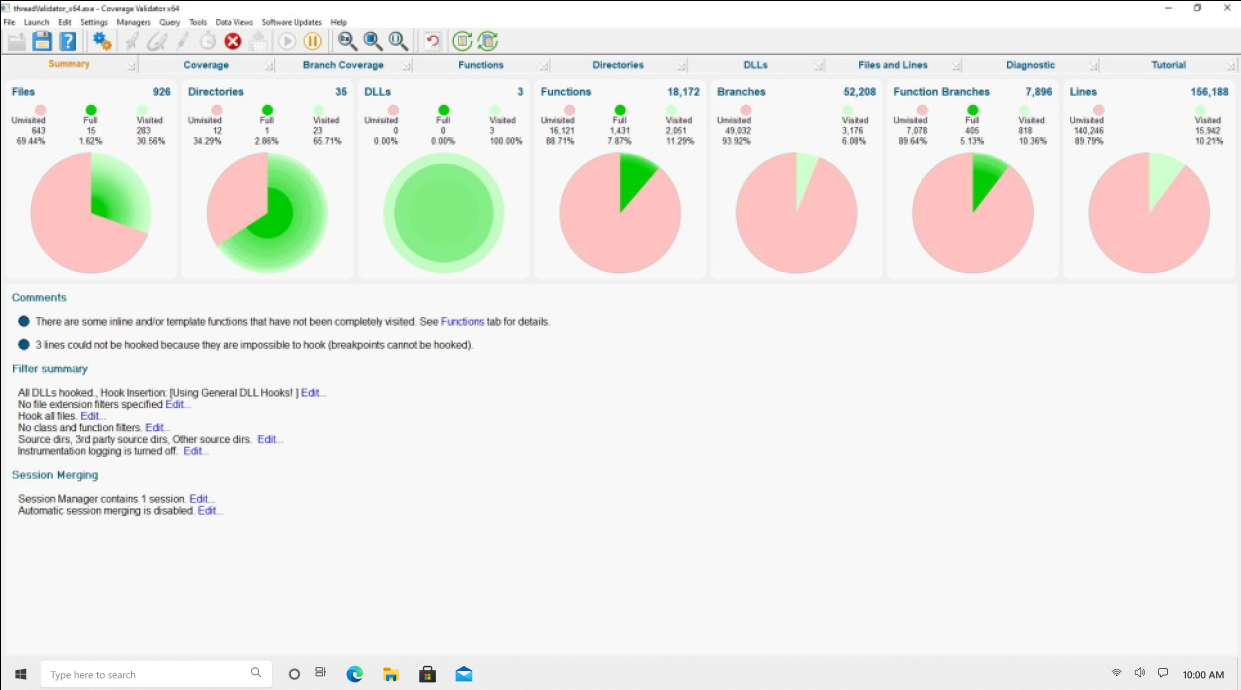This screenshot has width=1241, height=690.
Task: Click the green circular refresh icon
Action: [x=462, y=41]
